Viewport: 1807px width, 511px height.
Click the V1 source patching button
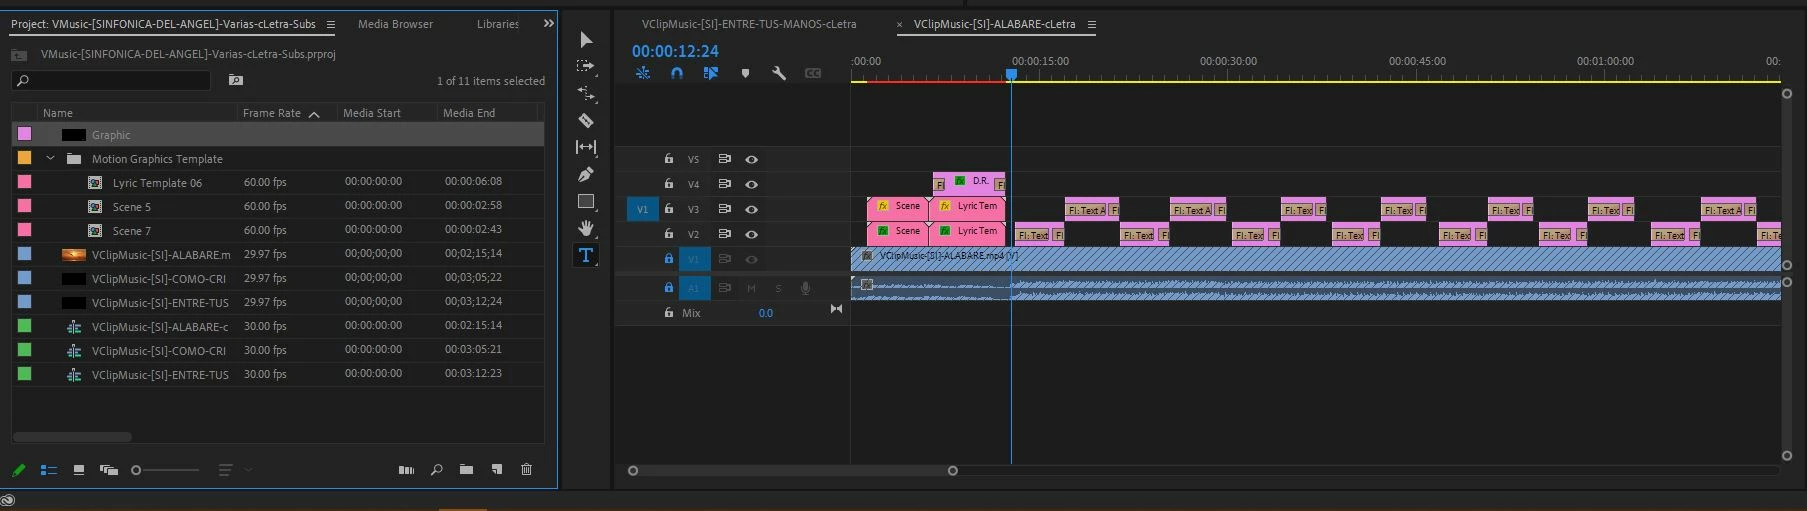click(643, 209)
